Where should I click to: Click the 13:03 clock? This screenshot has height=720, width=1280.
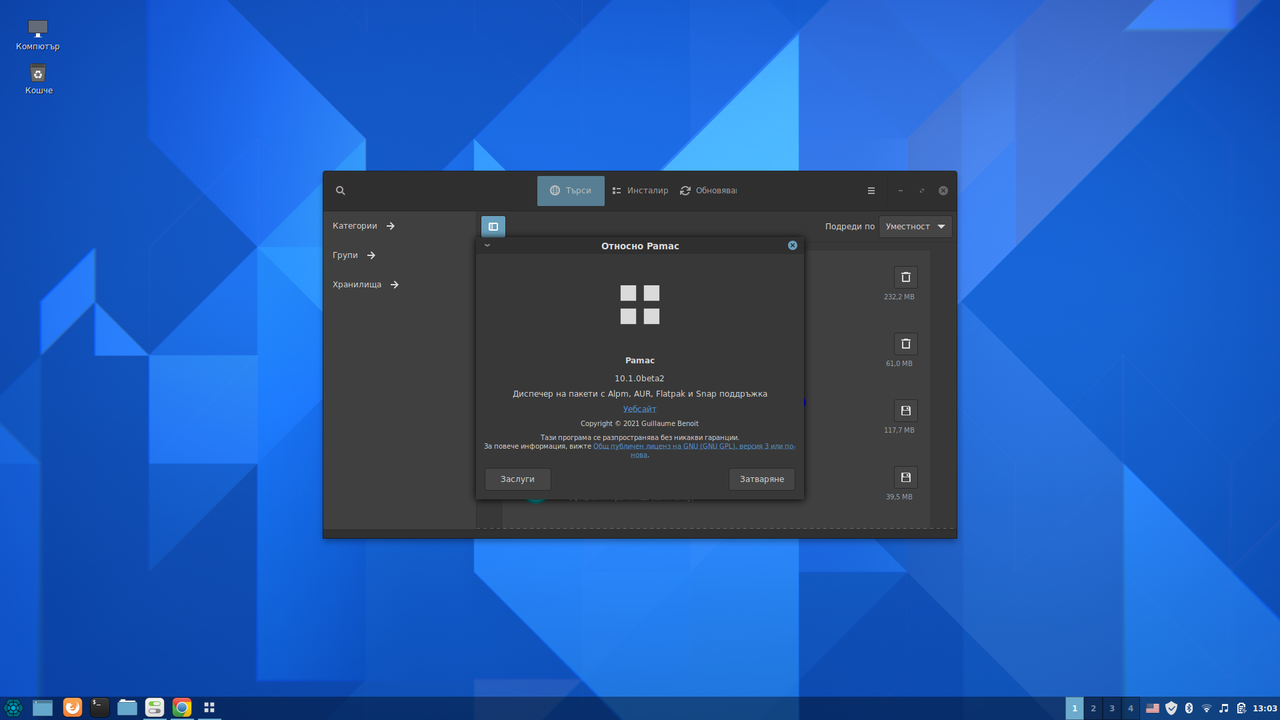click(x=1264, y=708)
